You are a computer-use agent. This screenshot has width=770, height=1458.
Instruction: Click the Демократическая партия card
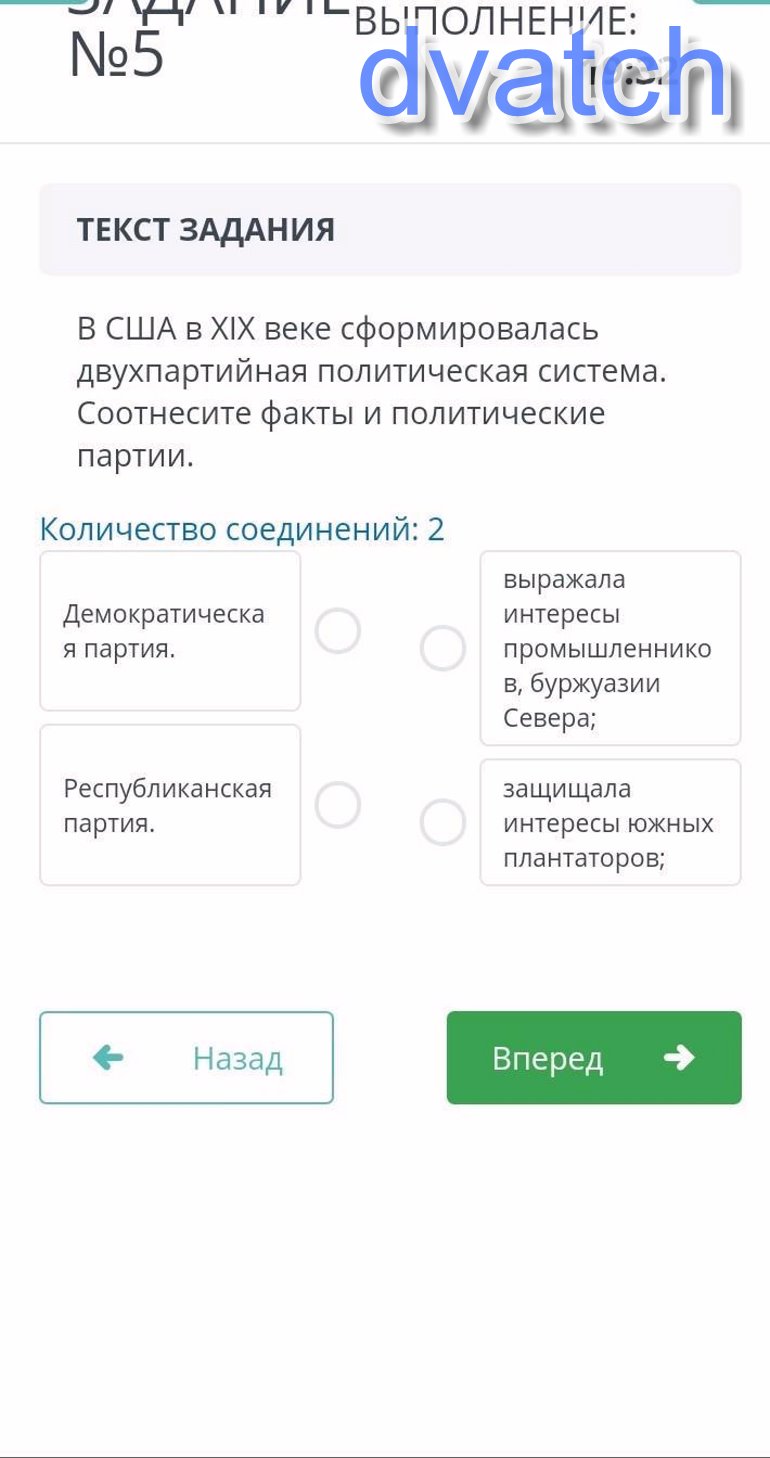(x=170, y=631)
